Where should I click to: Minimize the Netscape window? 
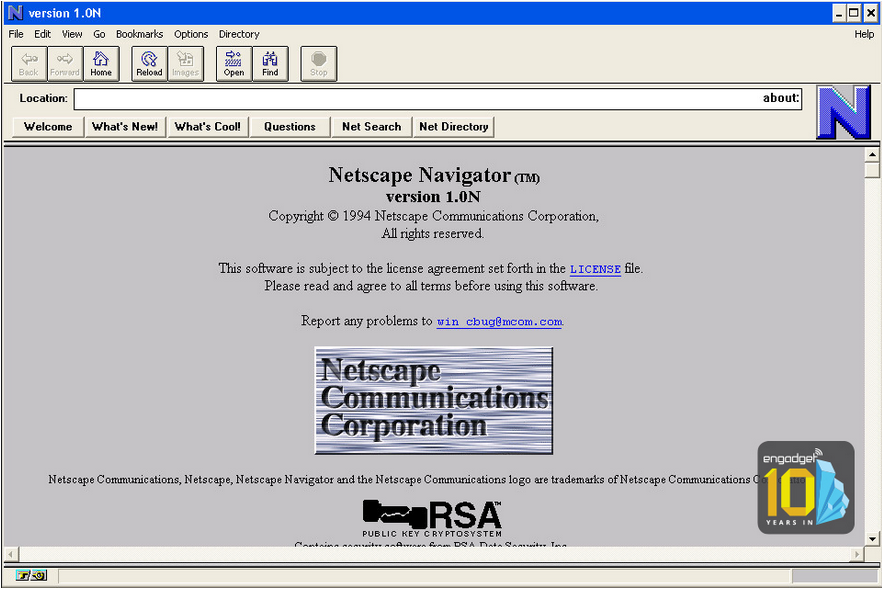tap(839, 13)
